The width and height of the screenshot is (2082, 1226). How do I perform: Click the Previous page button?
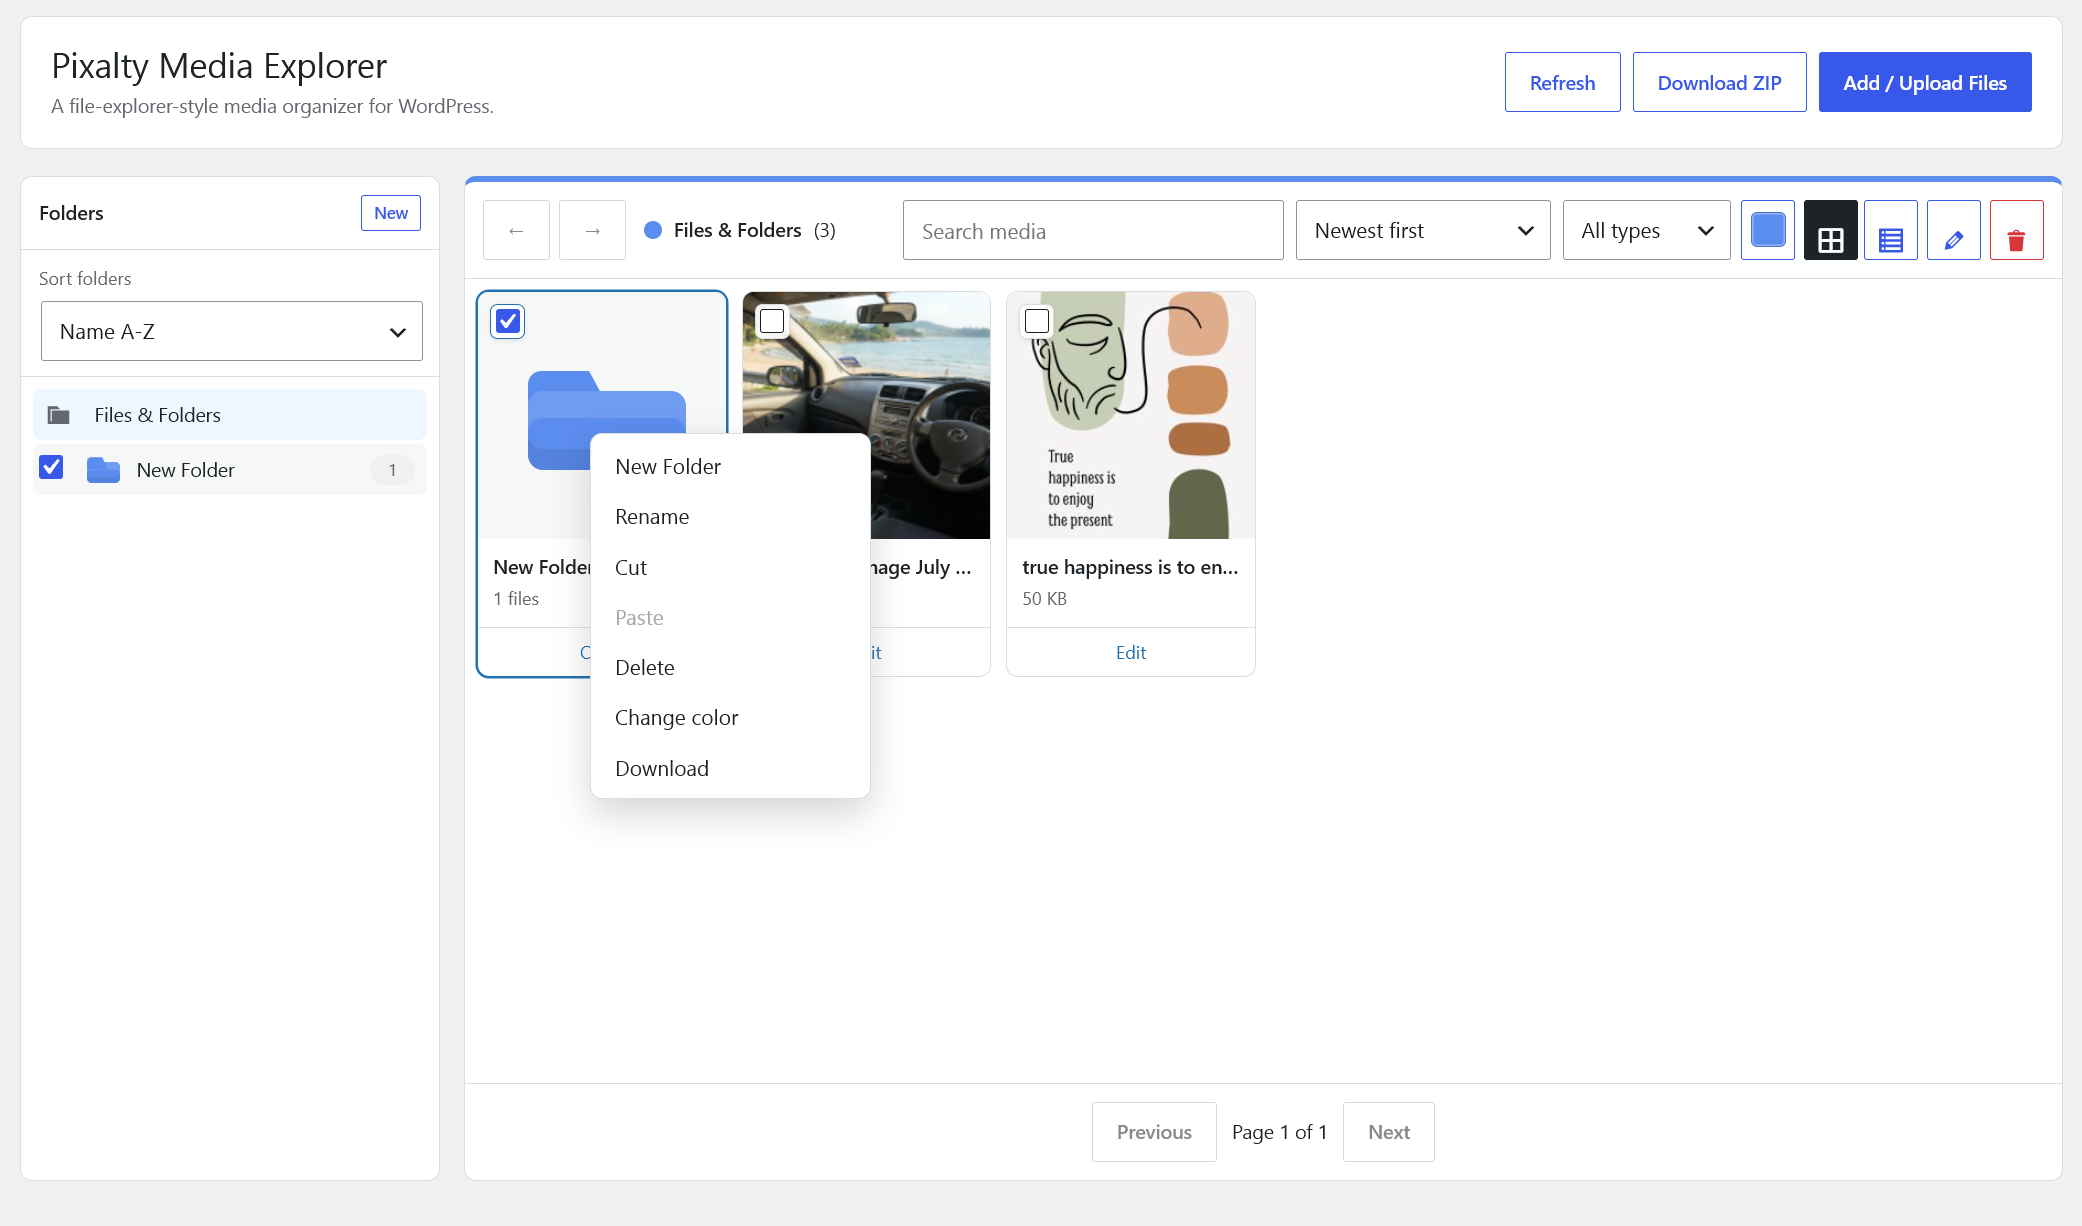point(1154,1132)
